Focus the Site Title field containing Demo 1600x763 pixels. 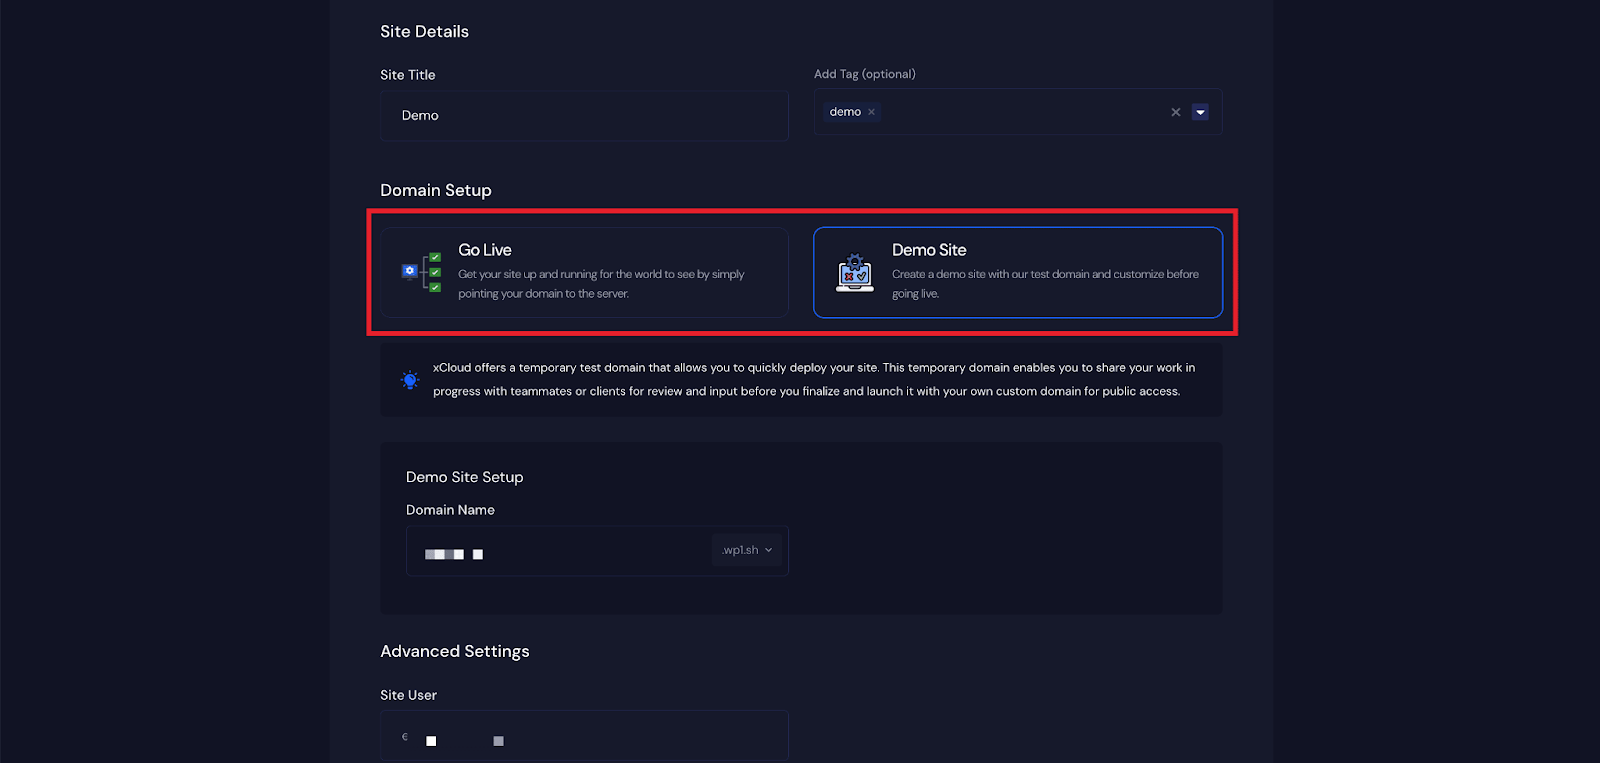point(584,116)
